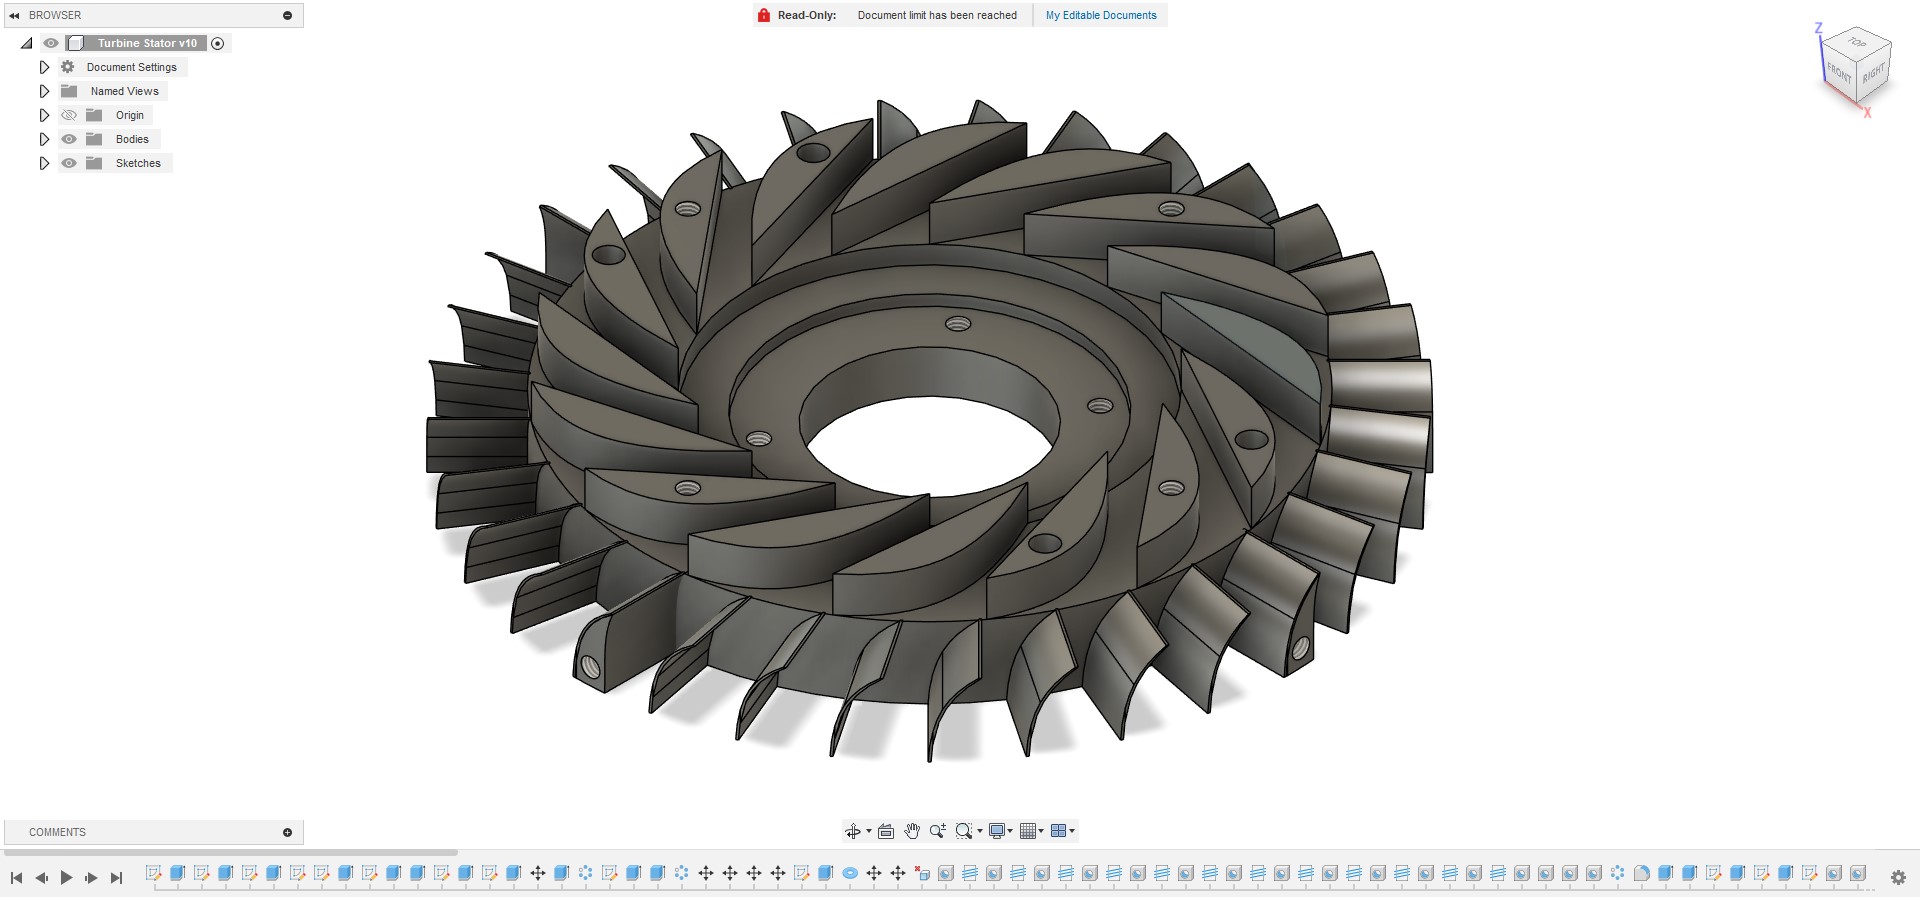Click the 'Document limit has been reached' message

point(937,15)
